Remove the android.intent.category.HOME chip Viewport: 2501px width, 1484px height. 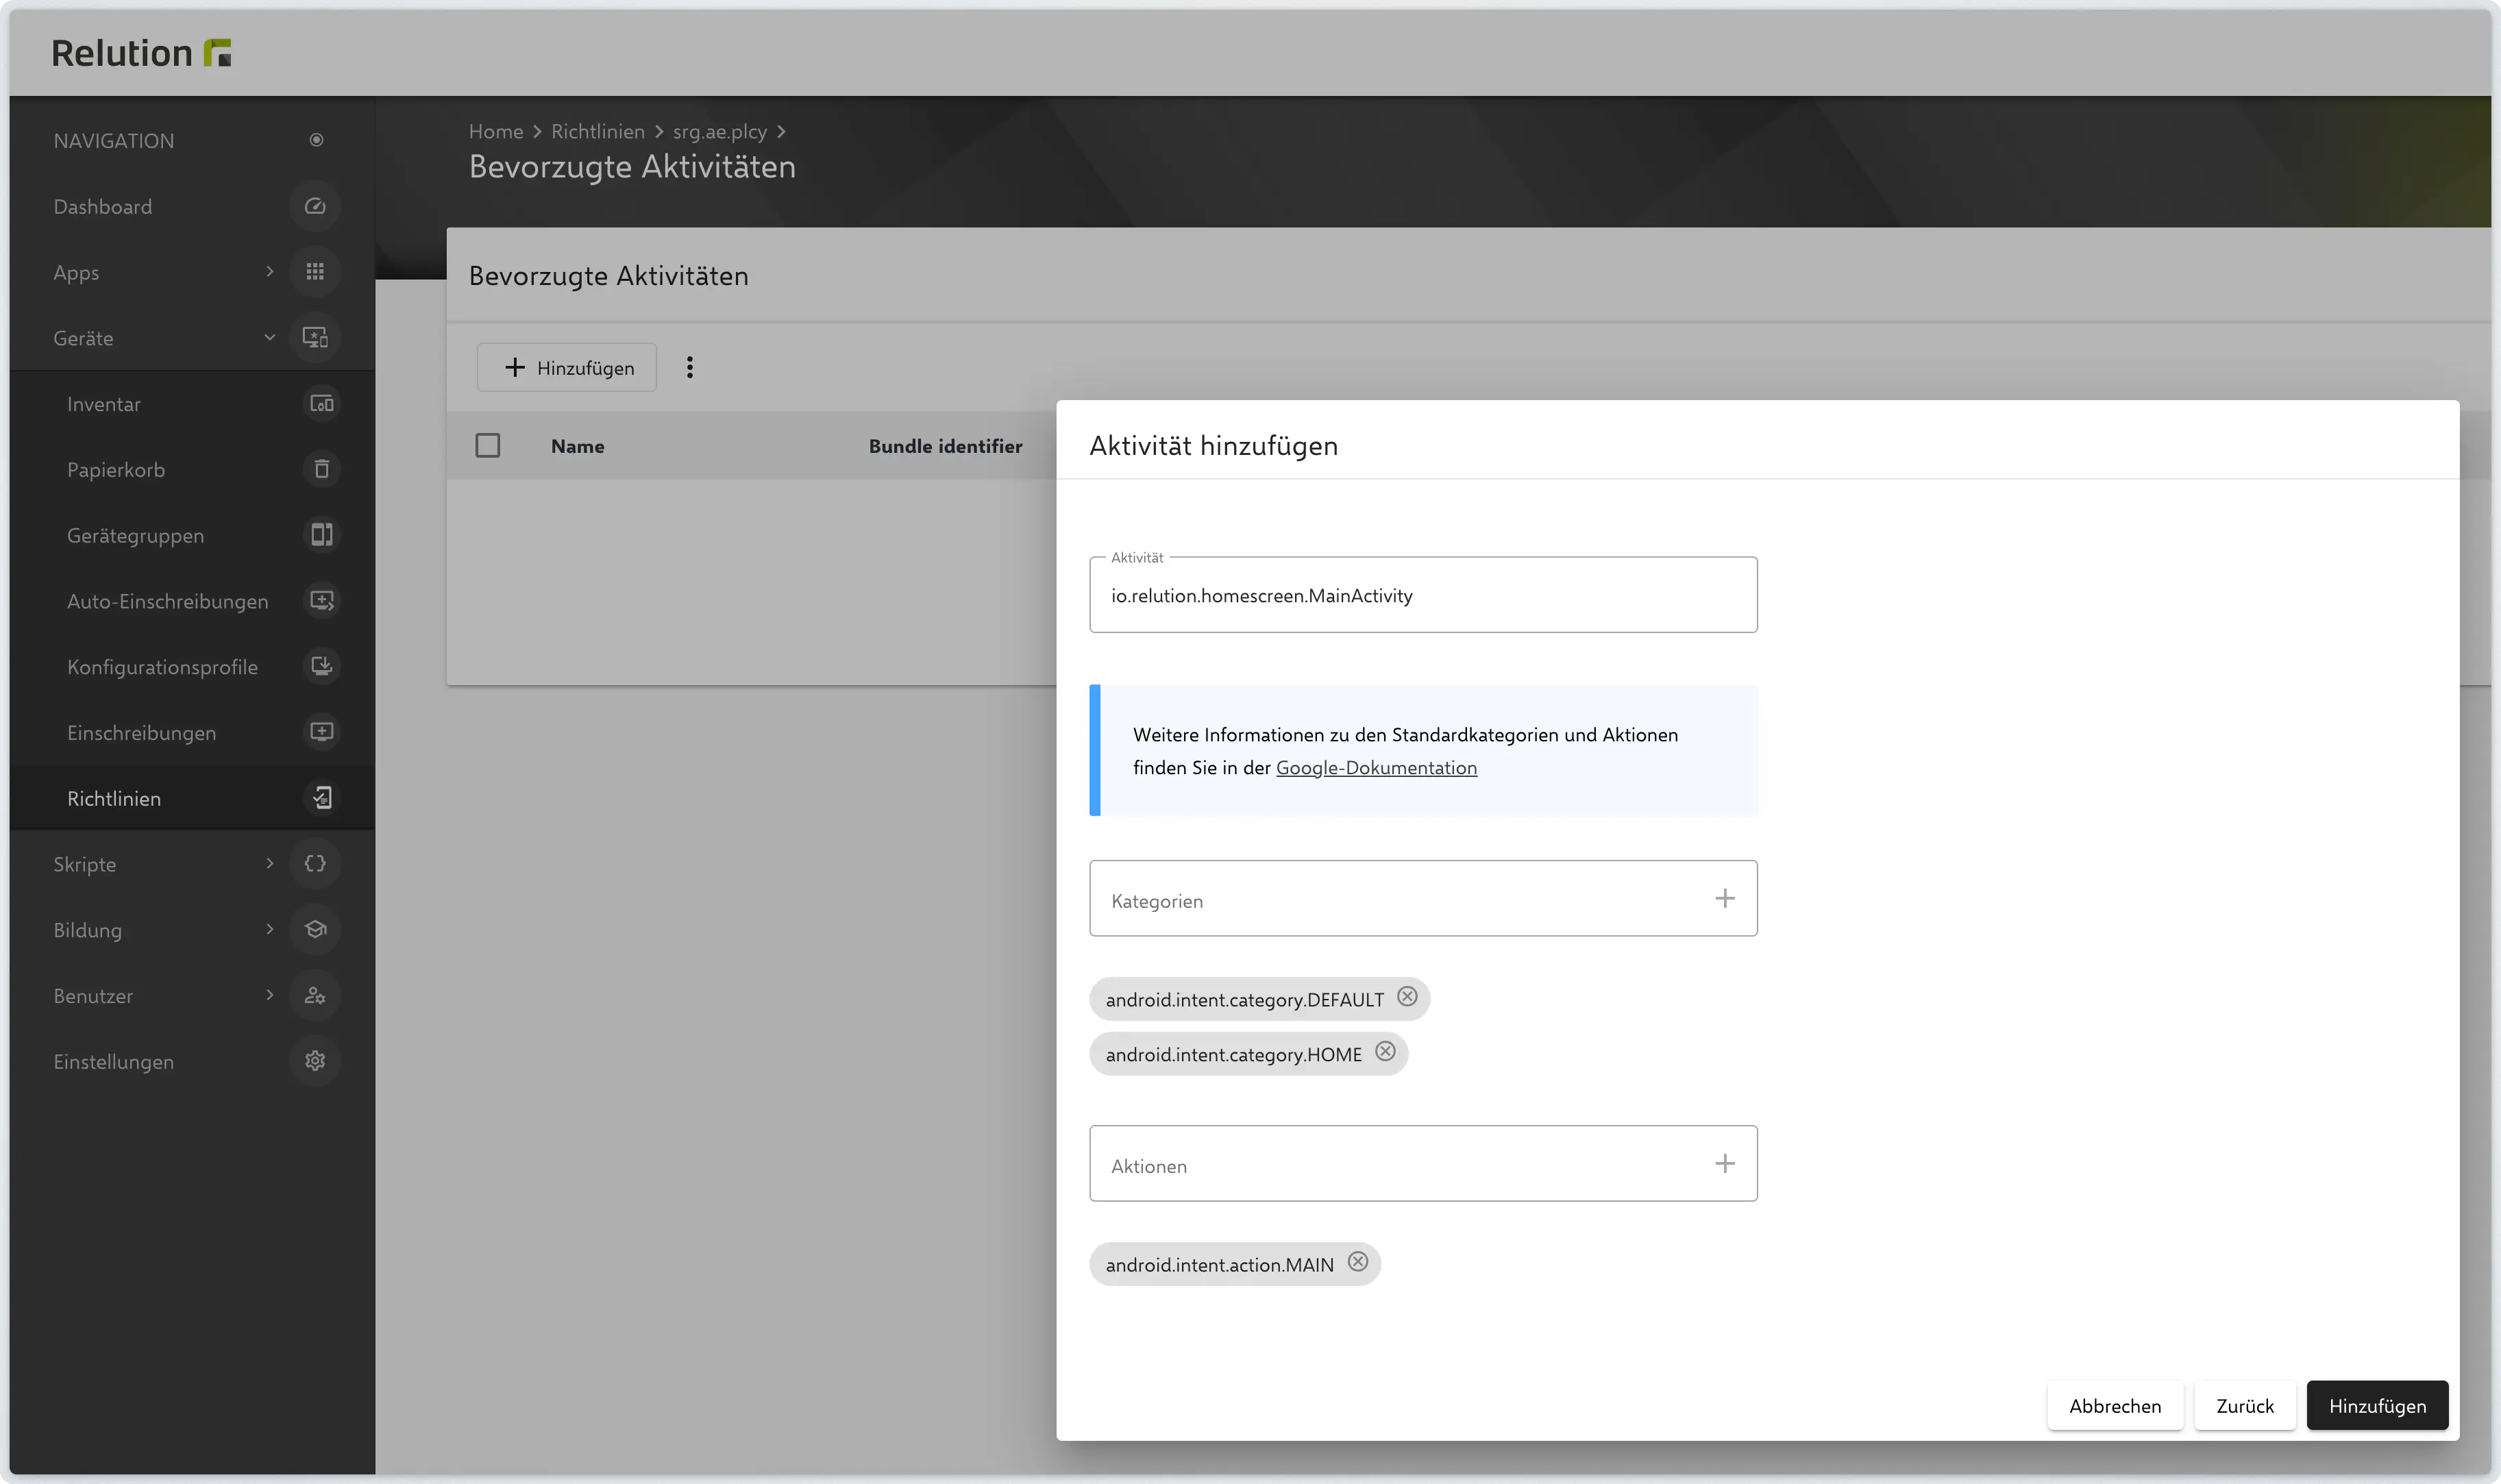tap(1385, 1052)
